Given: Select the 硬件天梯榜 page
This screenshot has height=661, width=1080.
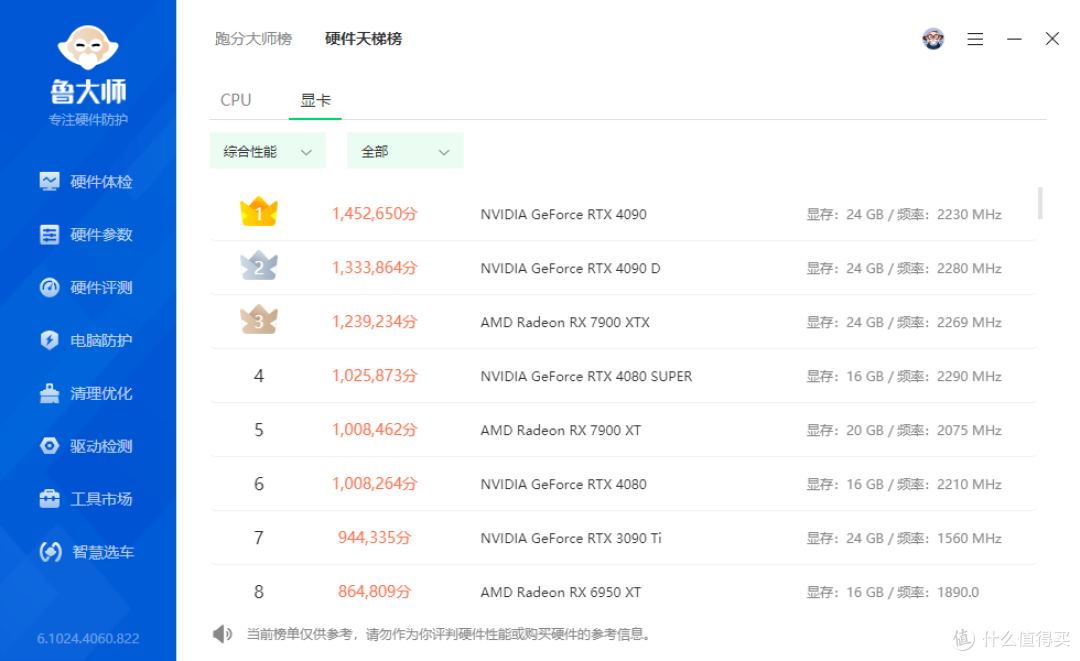Looking at the screenshot, I should [x=364, y=39].
